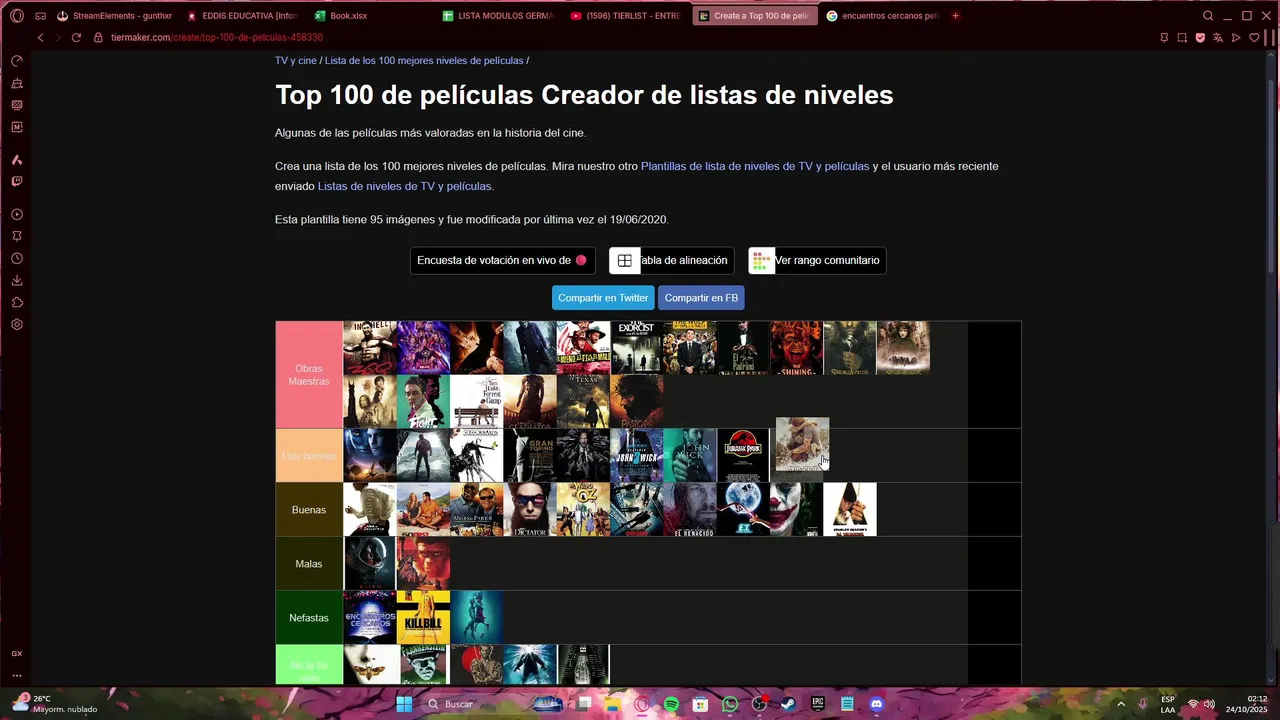Open Downloads icon in the sidebar
Screen dimensions: 1280x720
[x=17, y=280]
